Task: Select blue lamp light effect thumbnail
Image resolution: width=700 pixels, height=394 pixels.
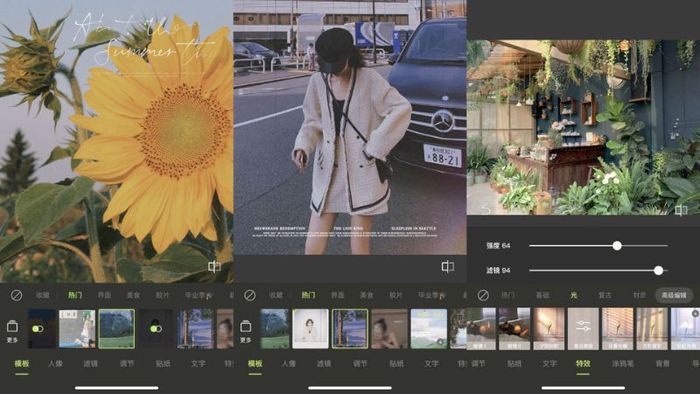Action: click(686, 328)
